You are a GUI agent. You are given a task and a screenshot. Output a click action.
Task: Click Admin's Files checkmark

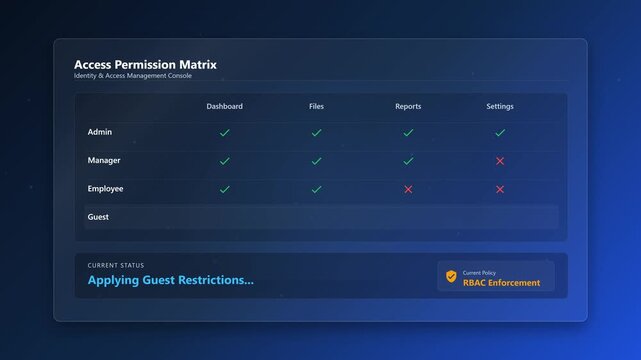pos(316,133)
